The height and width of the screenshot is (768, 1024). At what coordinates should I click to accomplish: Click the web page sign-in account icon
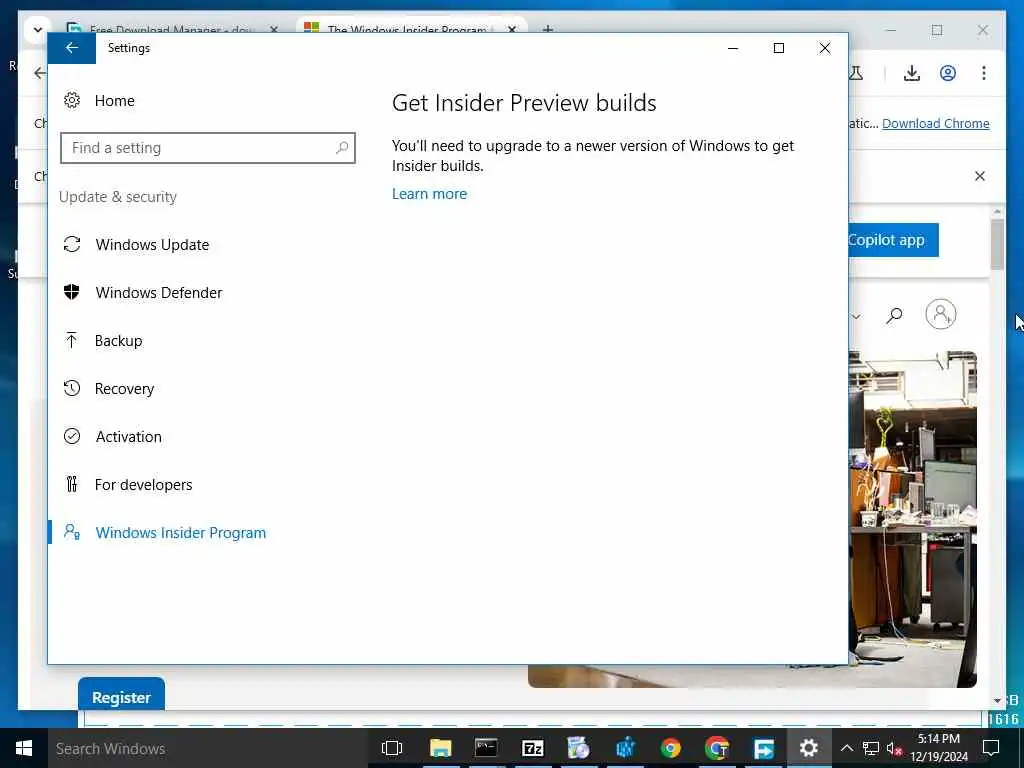point(940,314)
